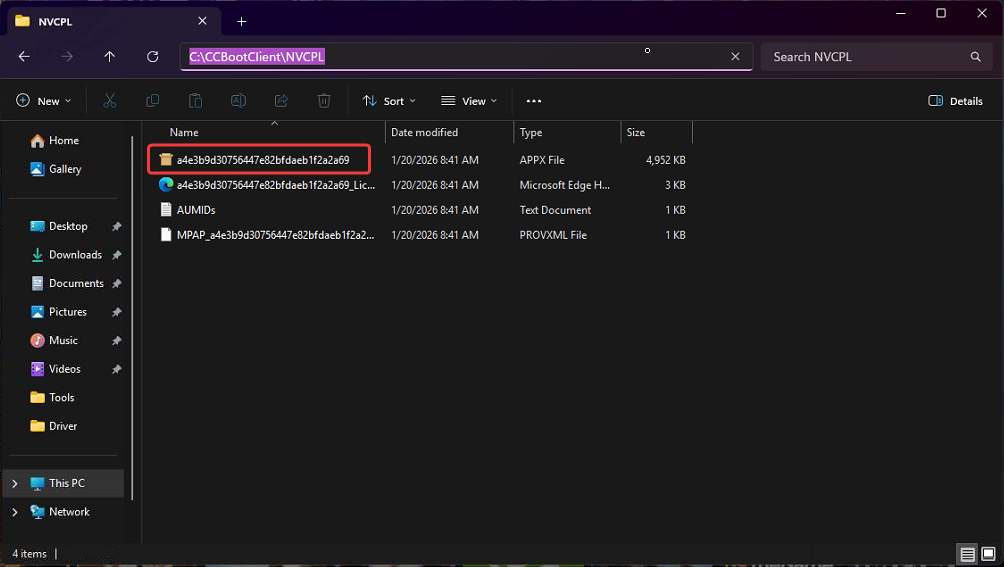Refresh the current folder view
1004x567 pixels.
(152, 57)
